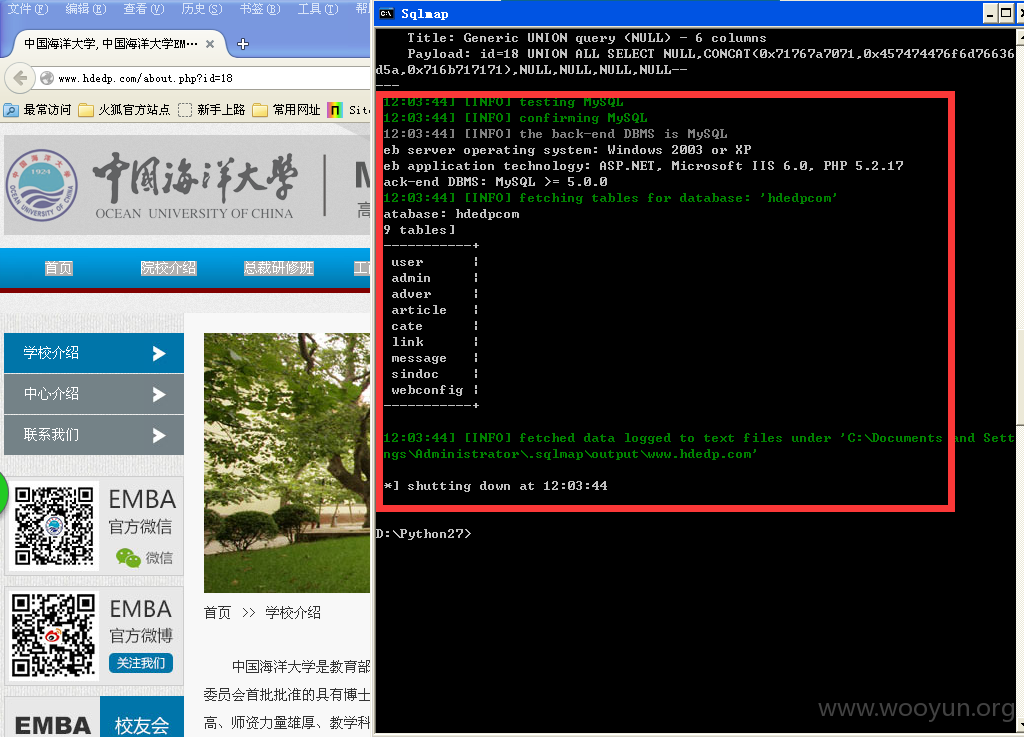The width and height of the screenshot is (1024, 737).
Task: Click the D:\Python27> command prompt line
Action: pos(423,534)
